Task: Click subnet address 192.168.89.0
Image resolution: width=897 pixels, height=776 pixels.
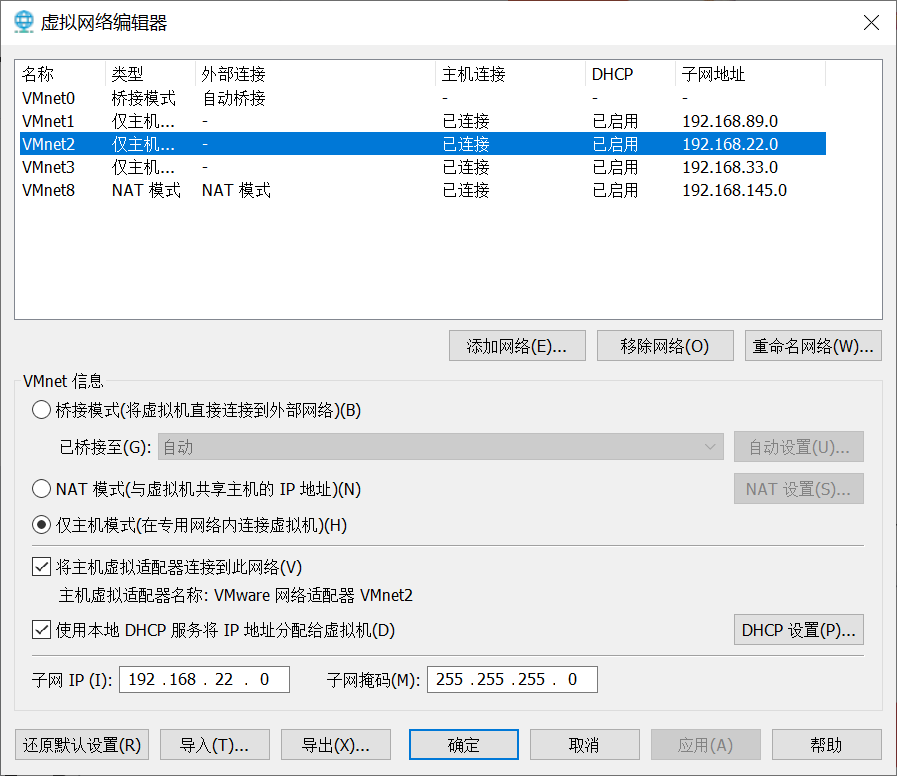Action: pos(730,121)
